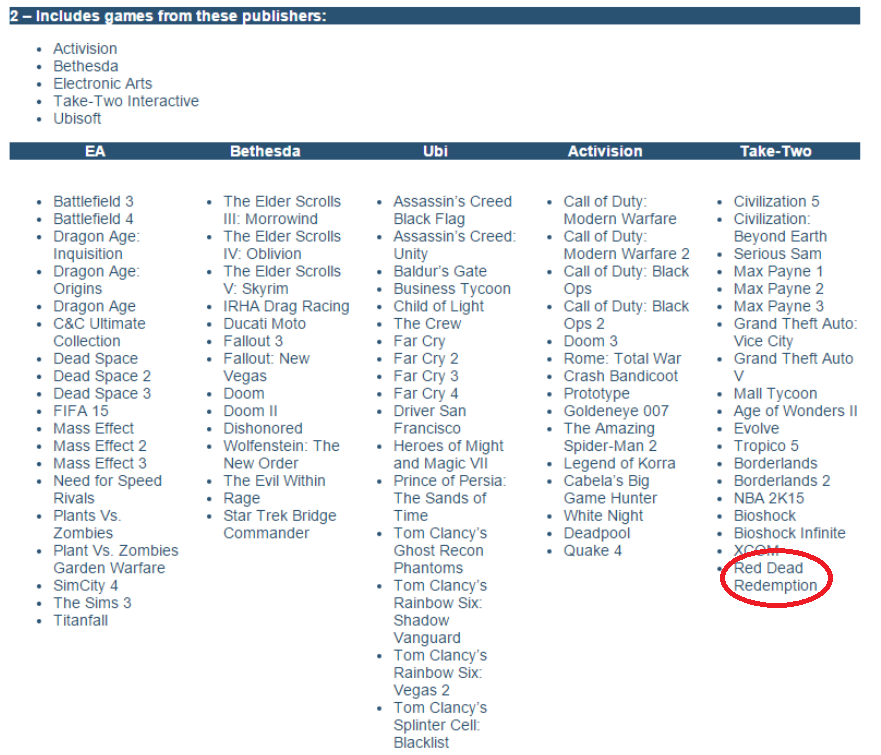Select 'Tom Clancy's Ghost Recon Phantoms' entry
This screenshot has width=881, height=755.
click(x=440, y=551)
